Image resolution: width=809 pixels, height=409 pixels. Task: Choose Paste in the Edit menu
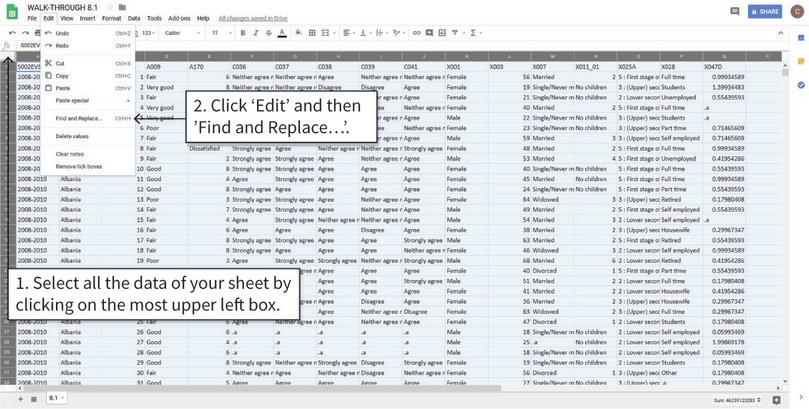(x=88, y=88)
